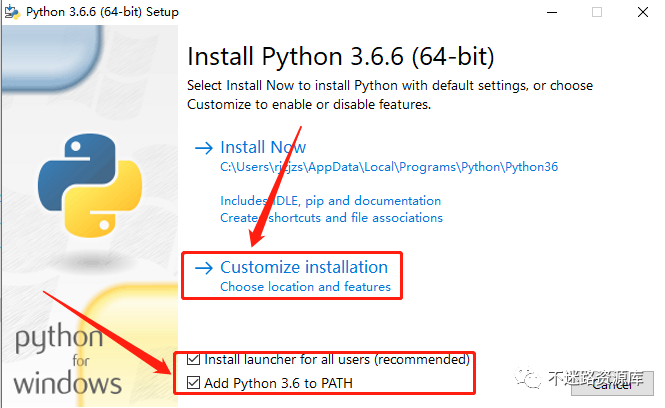Click the arrow icon beside Install Now
Image resolution: width=665 pixels, height=408 pixels.
pos(204,148)
